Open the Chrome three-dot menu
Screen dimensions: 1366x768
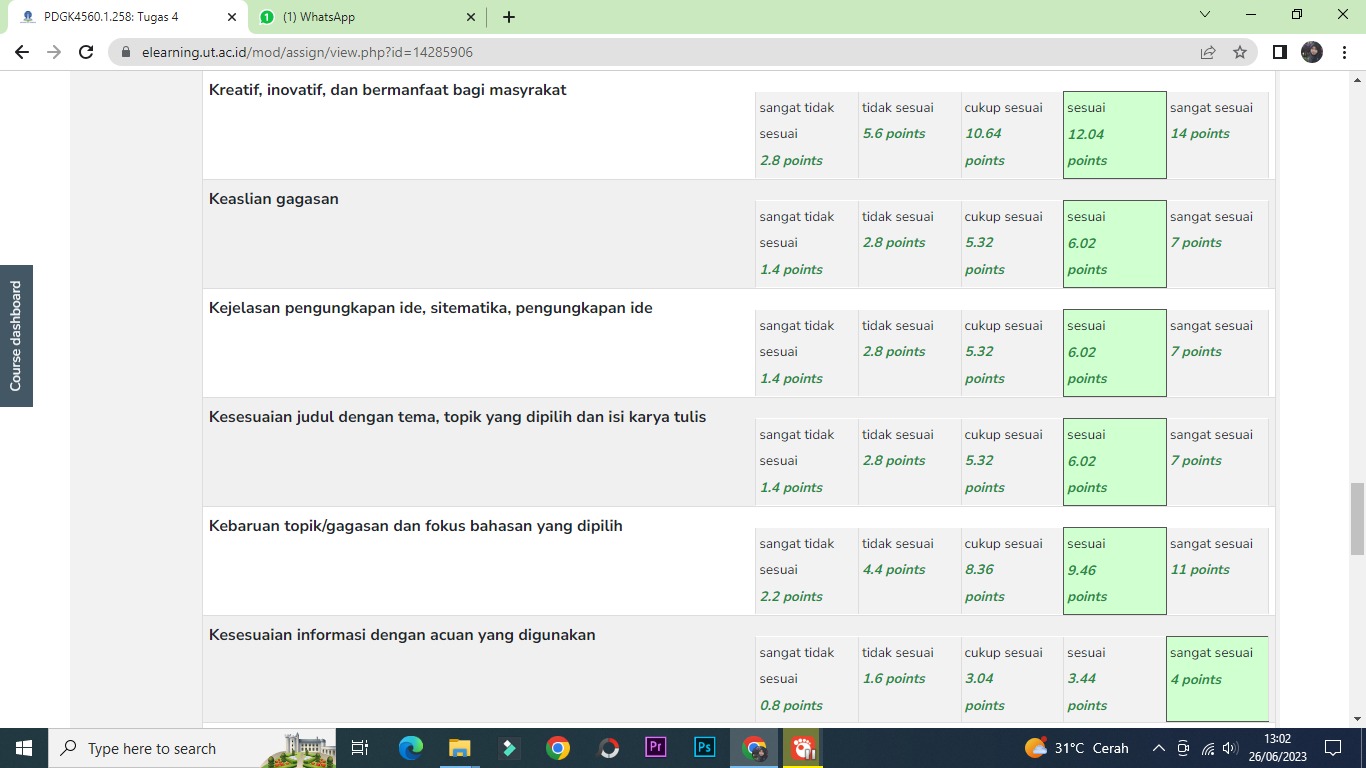[1343, 52]
